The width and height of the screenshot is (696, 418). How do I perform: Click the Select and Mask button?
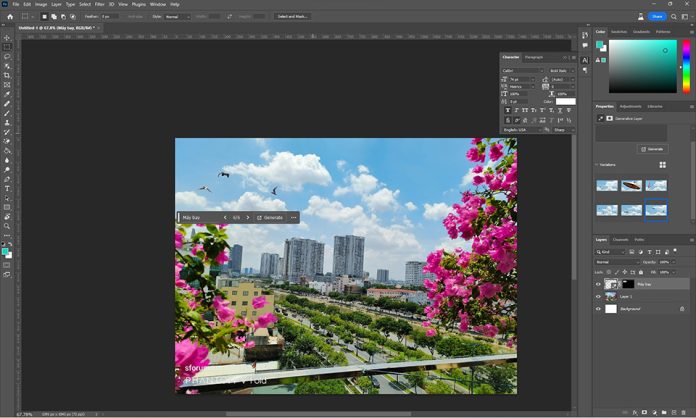pos(293,16)
